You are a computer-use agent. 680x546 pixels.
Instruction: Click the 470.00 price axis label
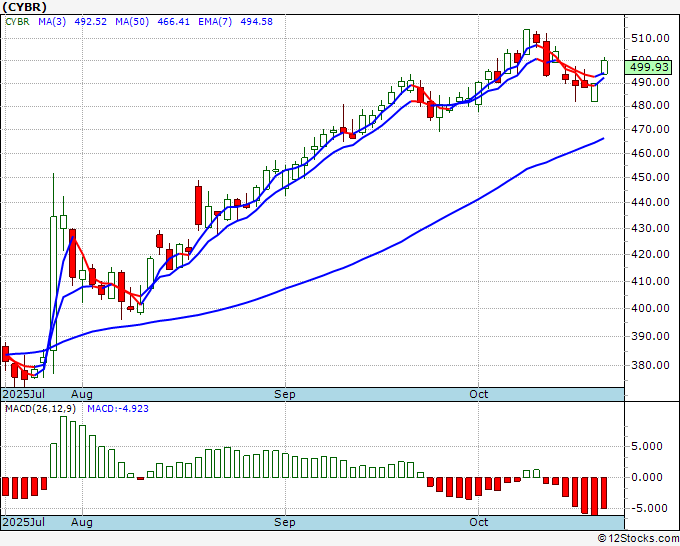(650, 129)
